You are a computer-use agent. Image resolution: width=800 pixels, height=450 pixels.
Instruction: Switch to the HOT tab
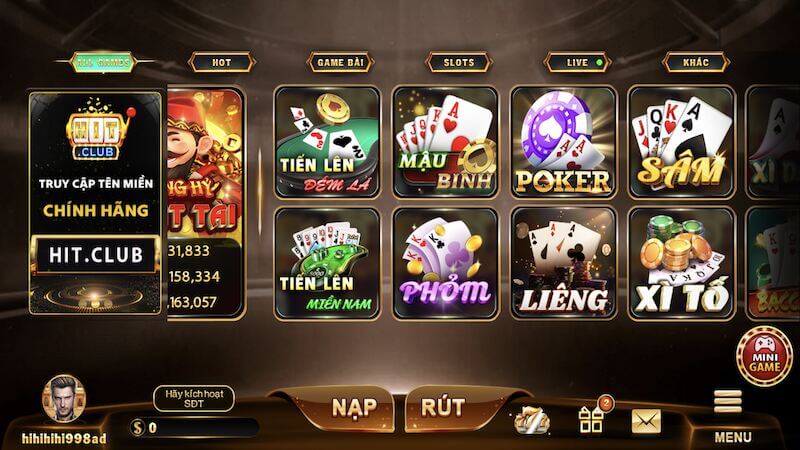point(221,63)
